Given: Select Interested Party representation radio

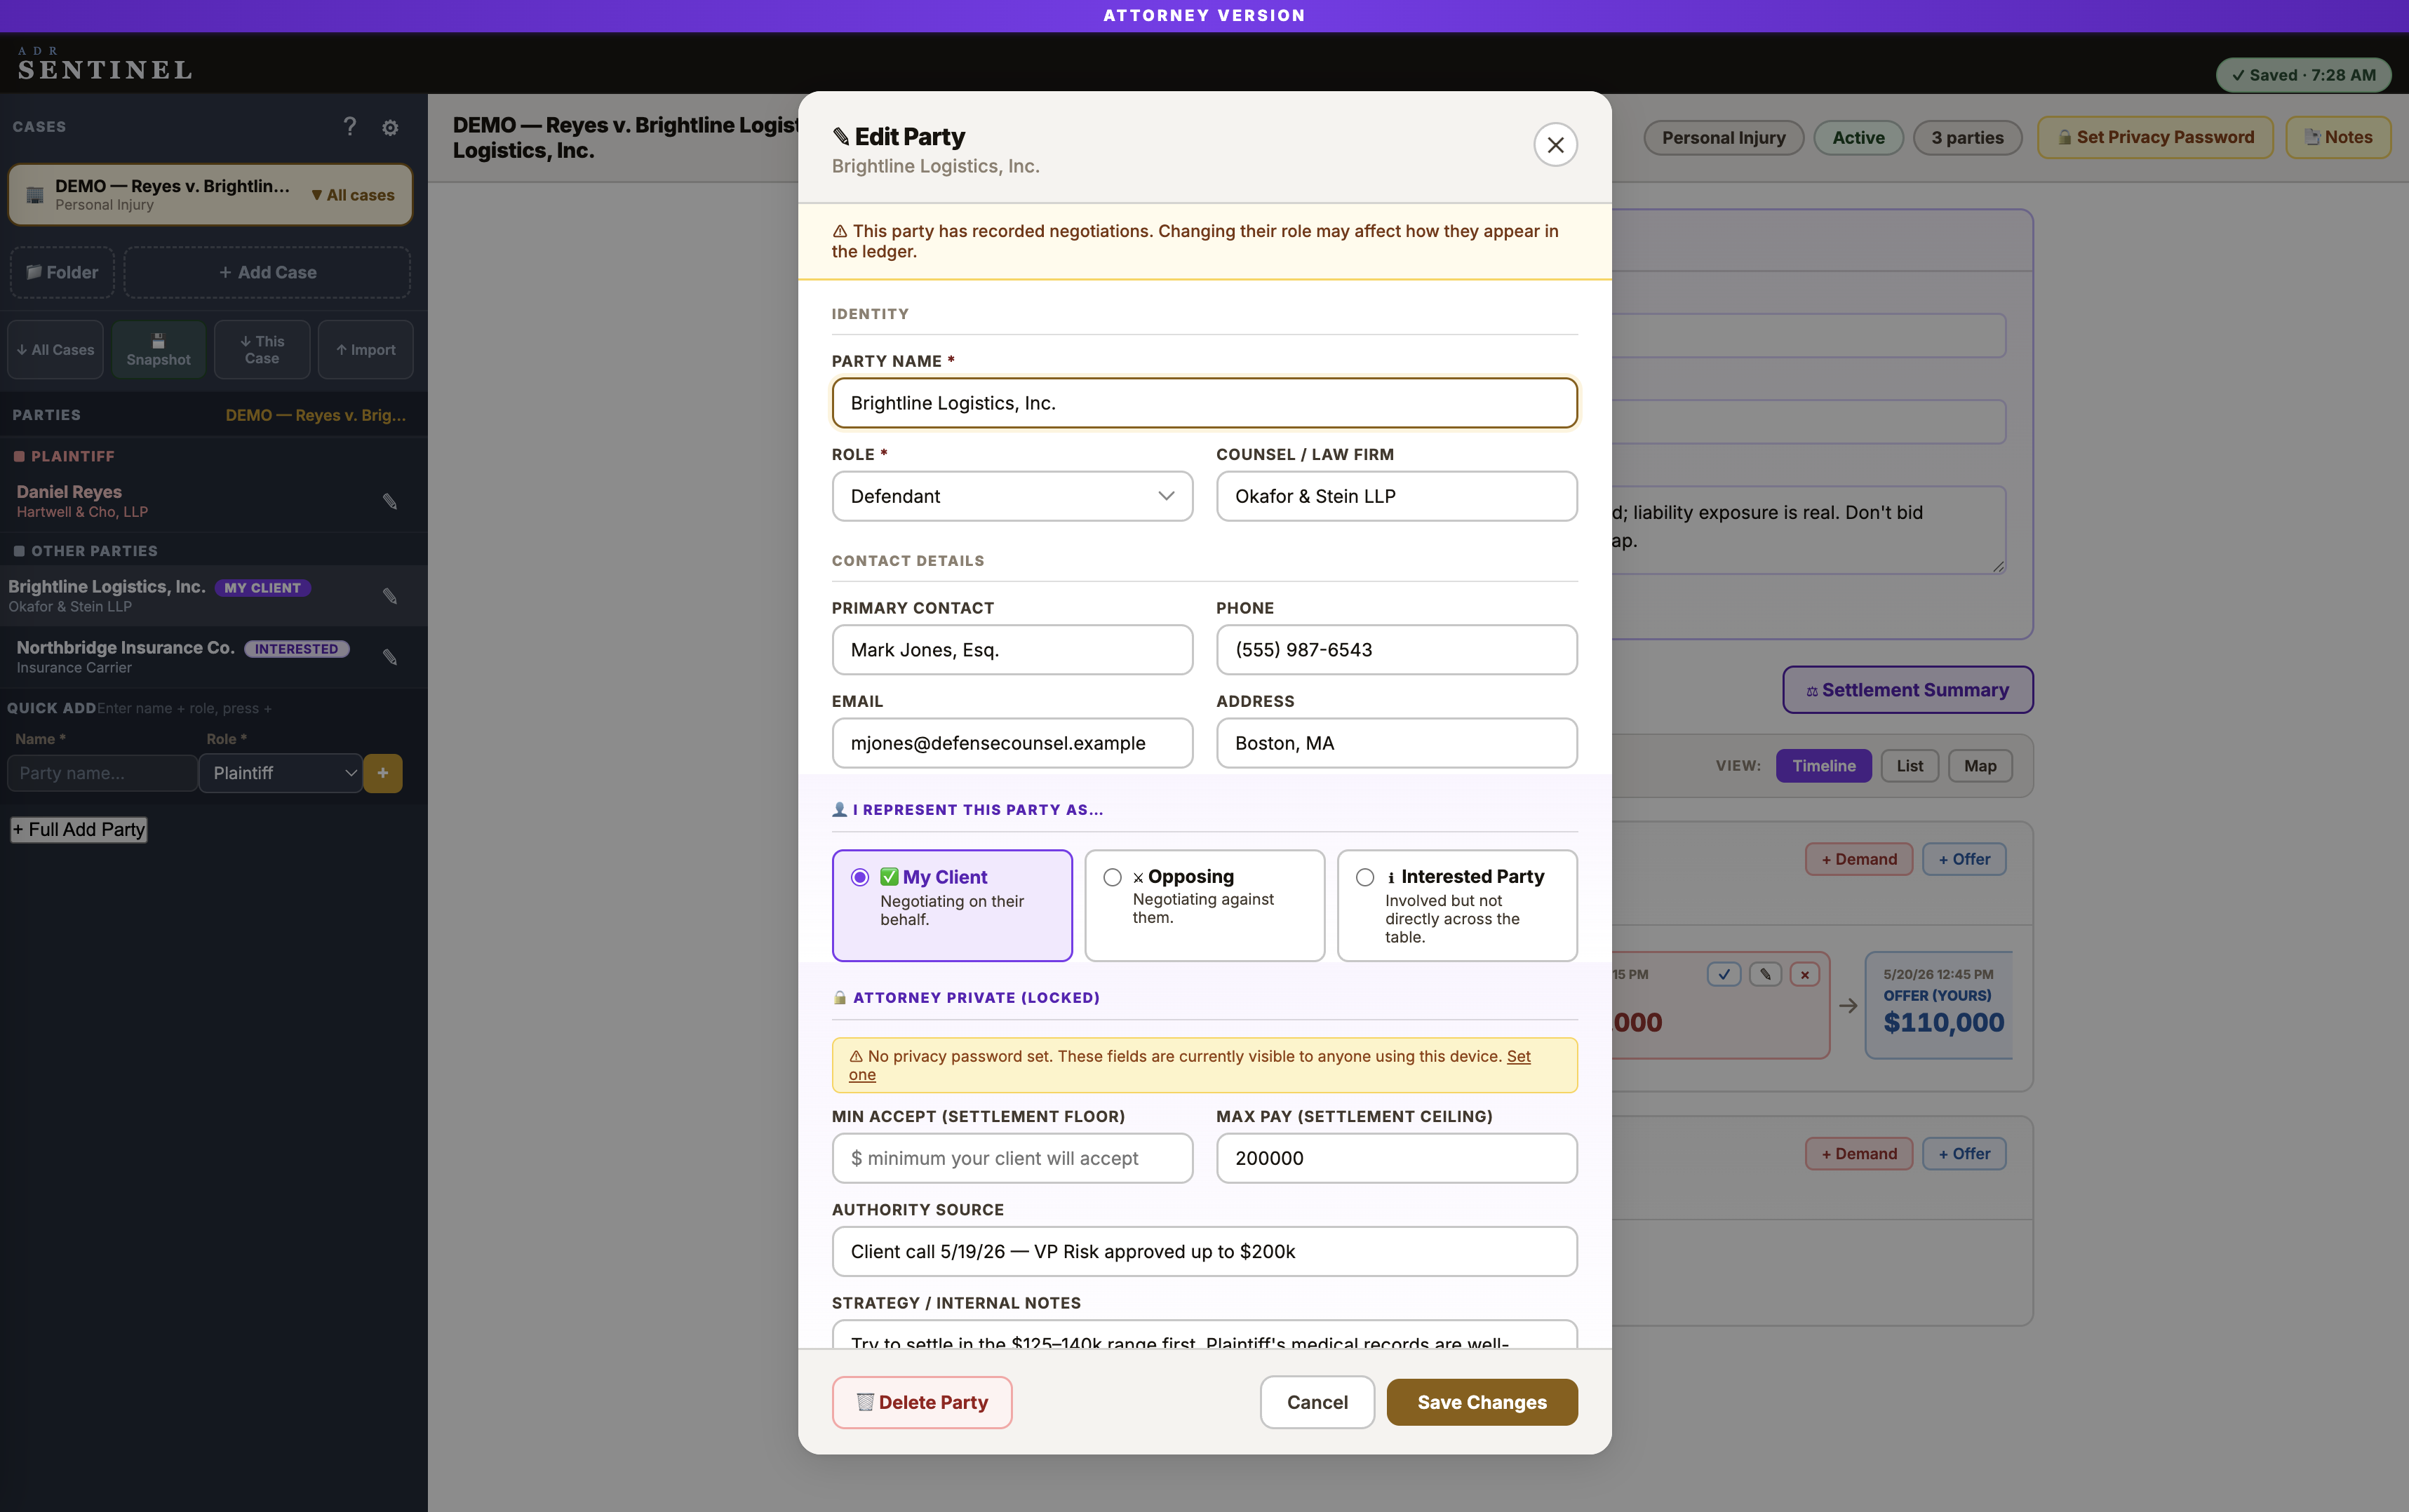Looking at the screenshot, I should [x=1365, y=877].
